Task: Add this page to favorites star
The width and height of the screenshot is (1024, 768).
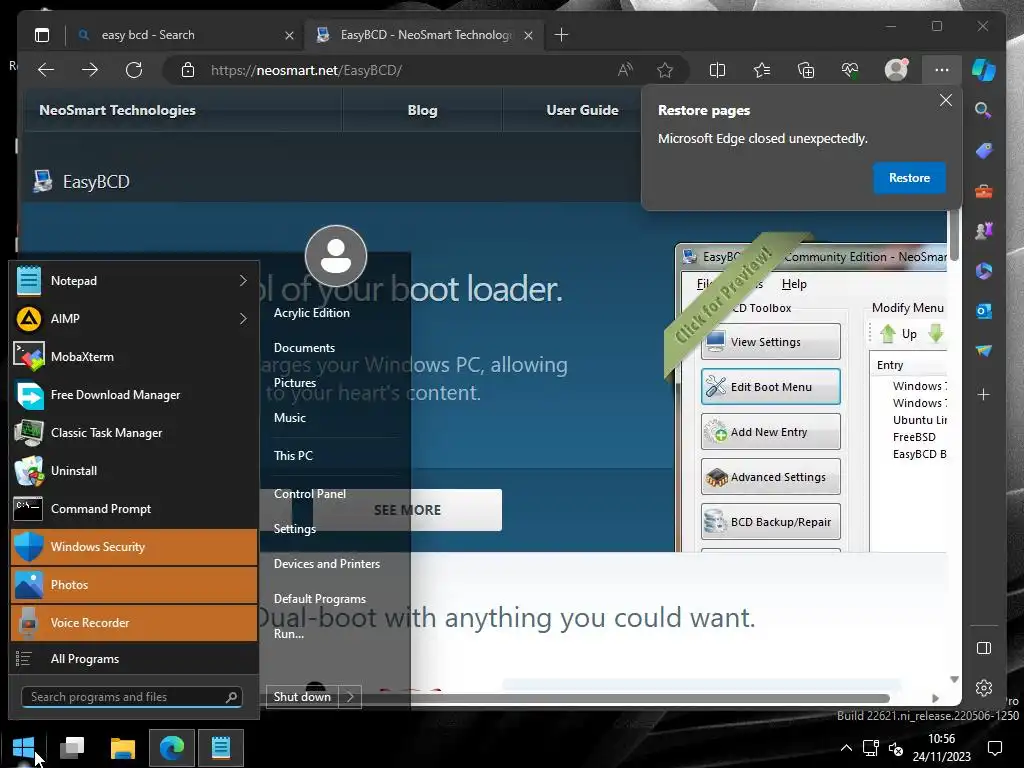Action: [x=665, y=70]
